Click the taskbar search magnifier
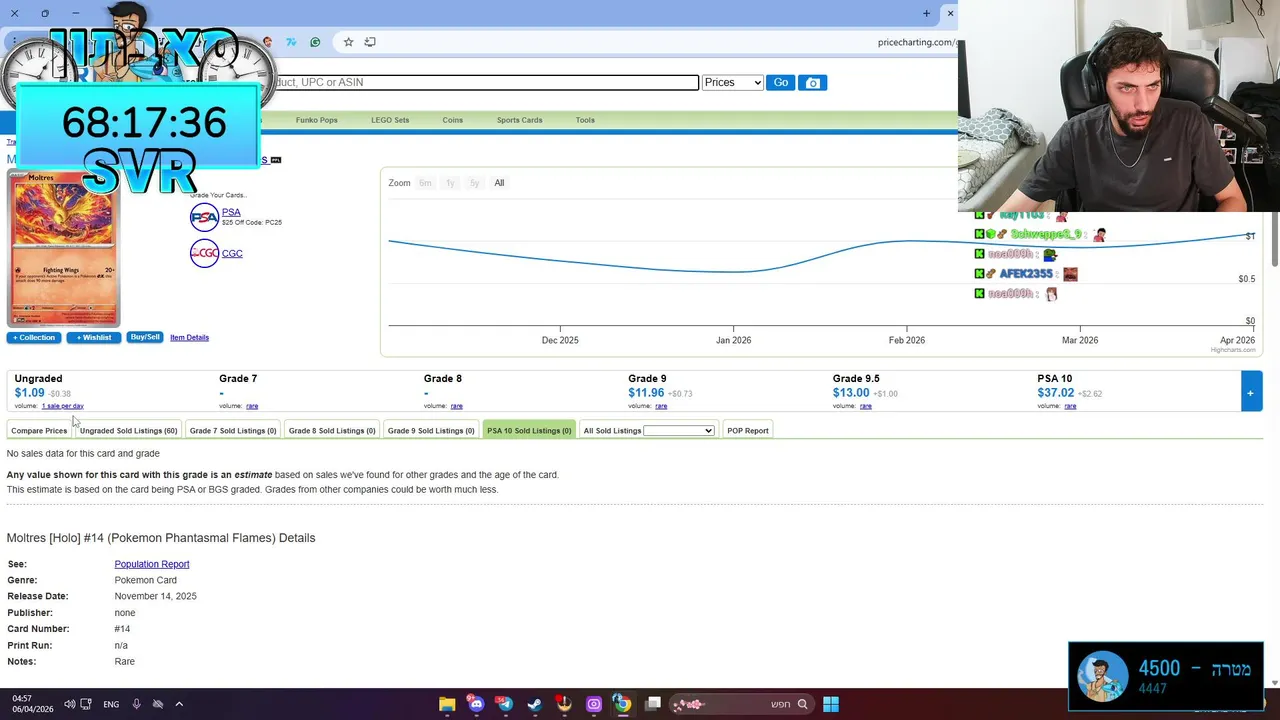 coord(802,704)
